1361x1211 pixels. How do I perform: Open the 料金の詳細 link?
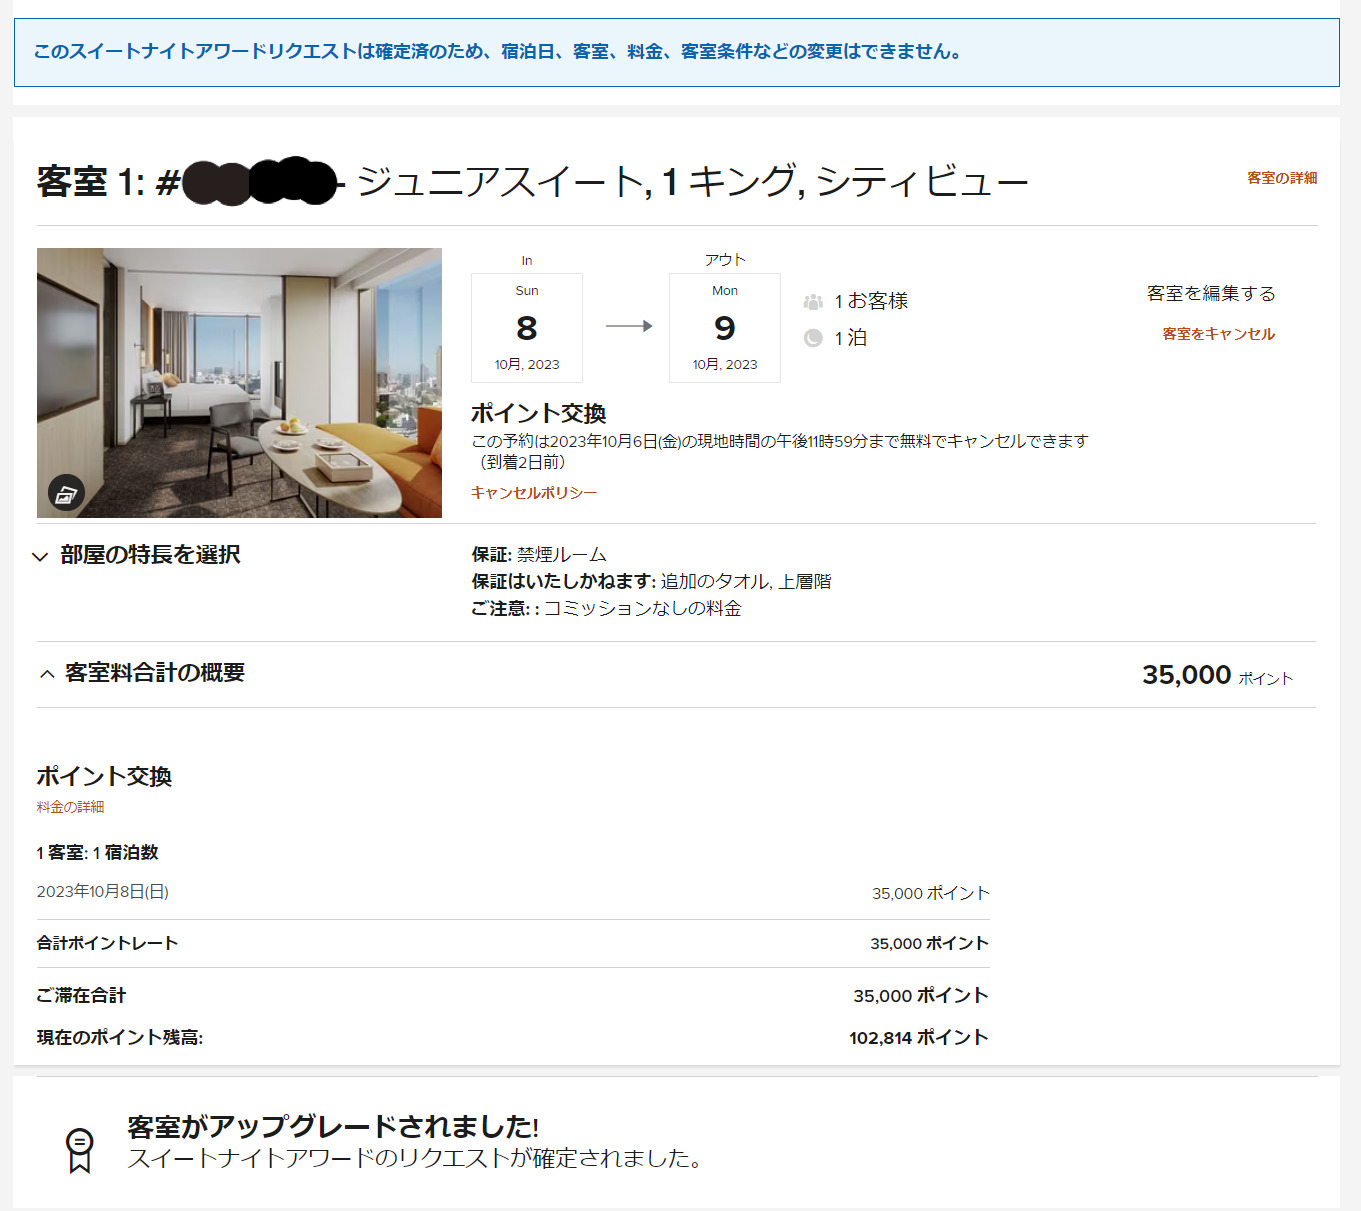[x=70, y=807]
